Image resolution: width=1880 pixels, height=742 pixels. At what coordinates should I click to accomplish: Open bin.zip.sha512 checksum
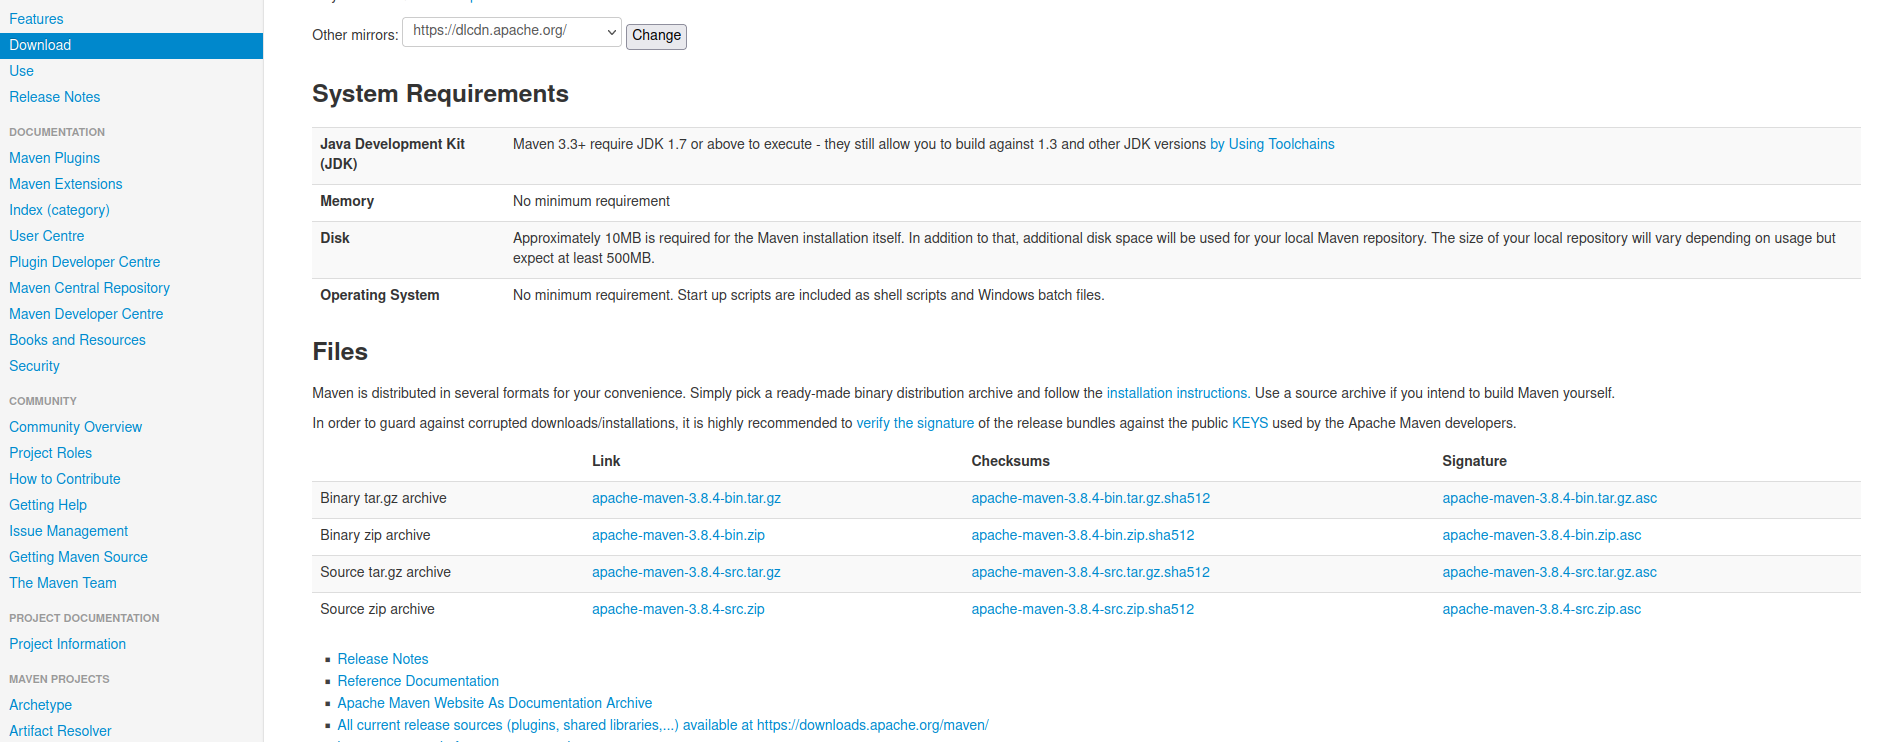(x=1083, y=535)
